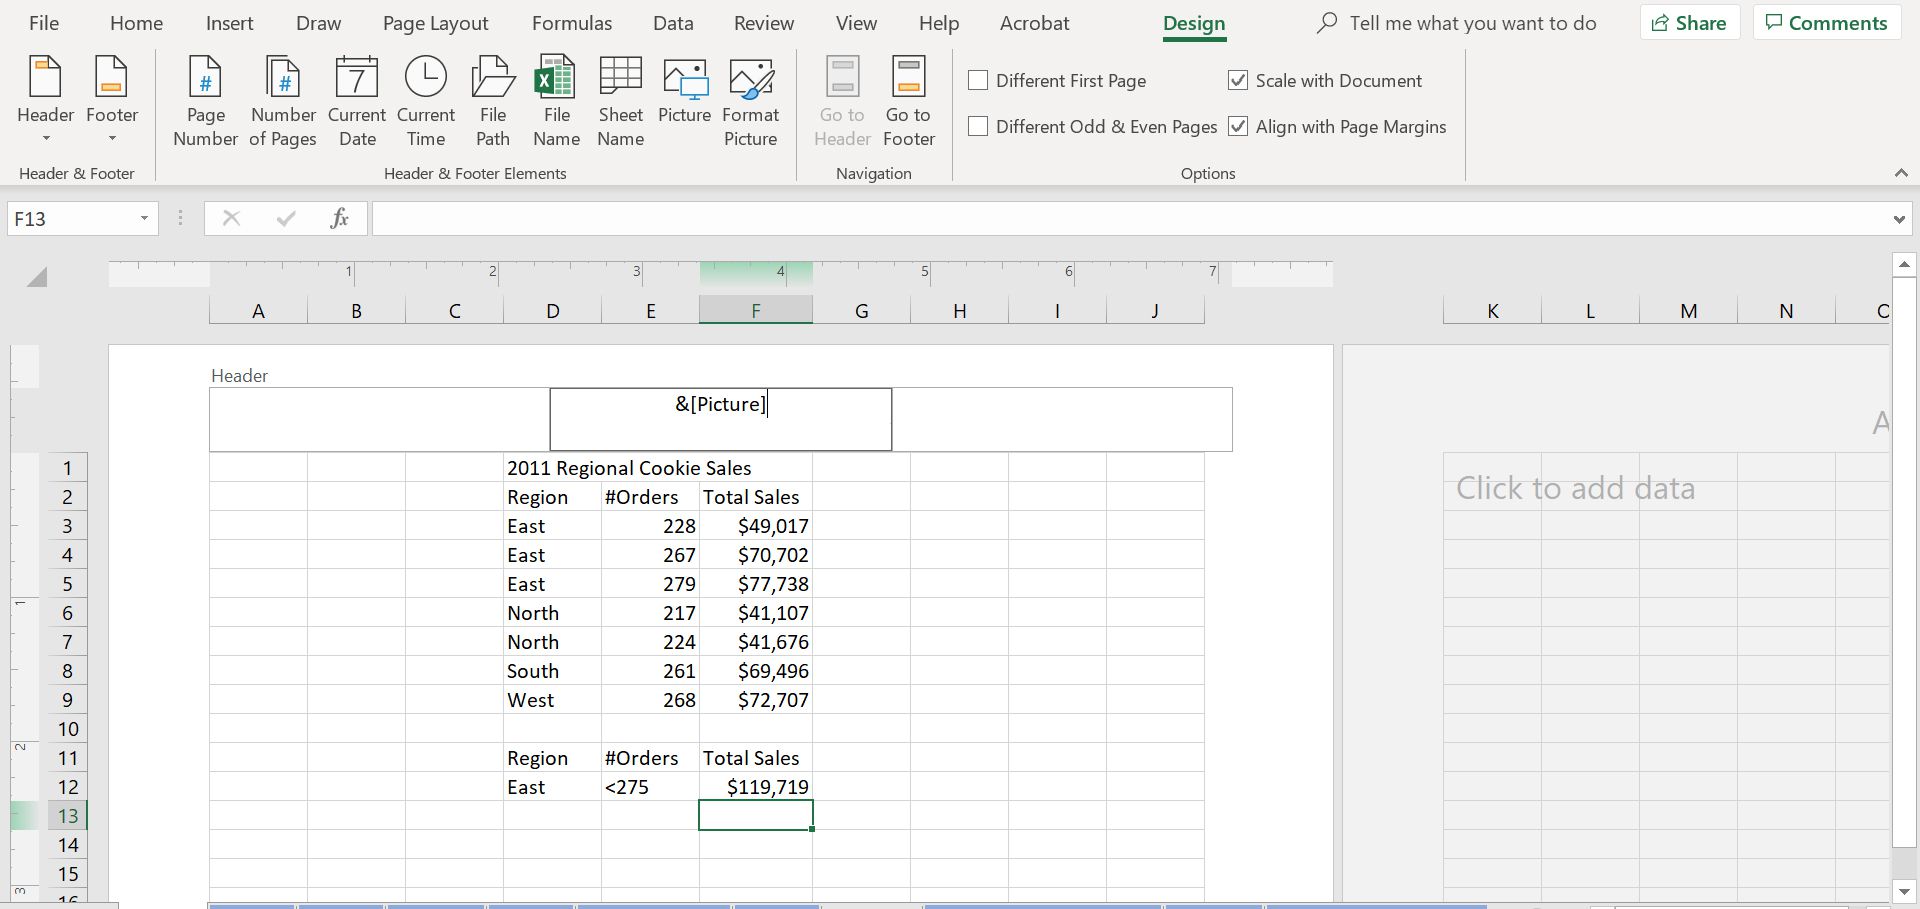Select the cell with 268 orders
The image size is (1920, 909).
[x=650, y=700]
